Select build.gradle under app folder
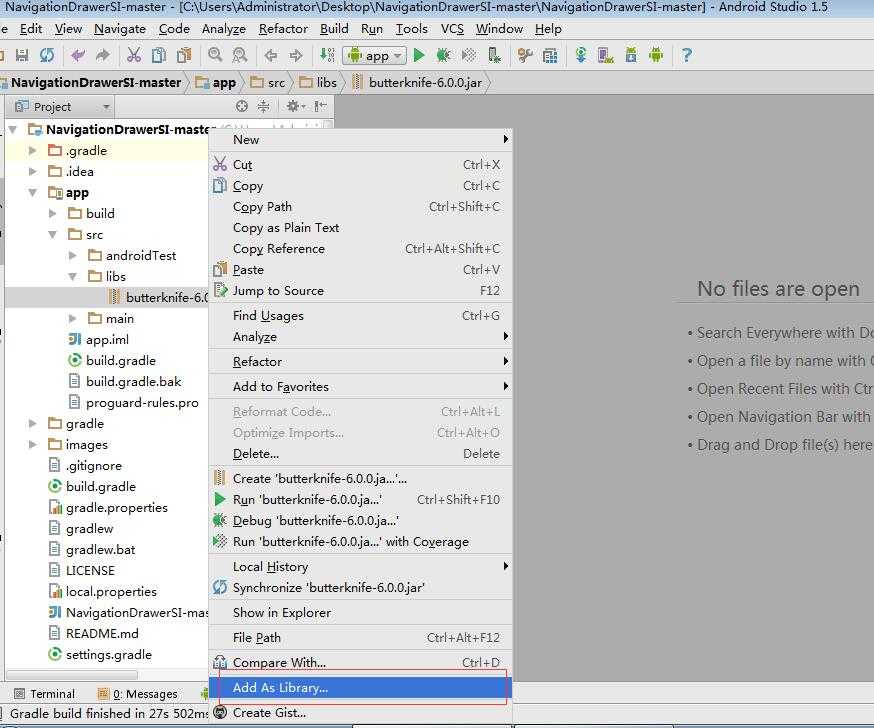The height and width of the screenshot is (728, 874). [111, 361]
